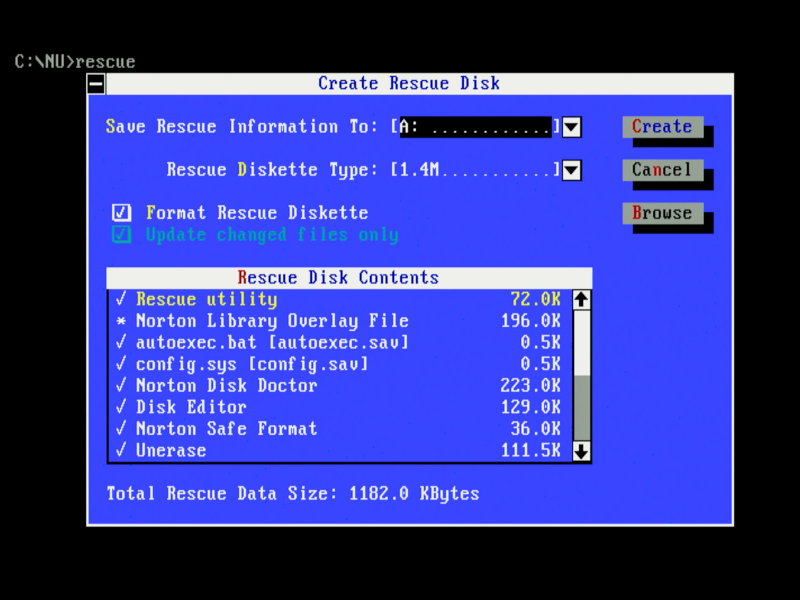Click the 129.0K size value
Image resolution: width=800 pixels, height=600 pixels.
tap(531, 407)
